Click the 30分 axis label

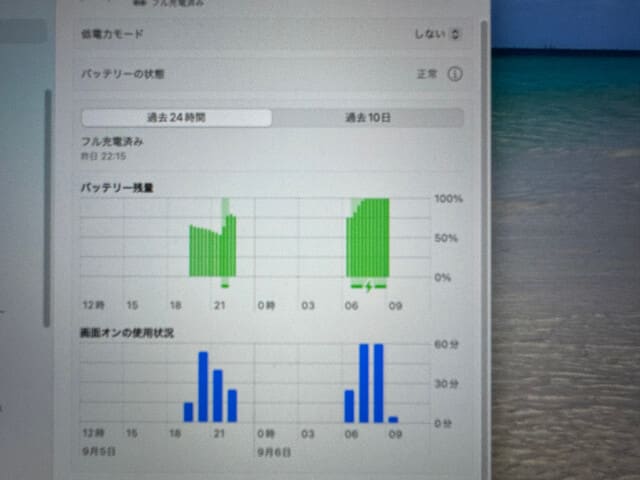click(x=446, y=384)
